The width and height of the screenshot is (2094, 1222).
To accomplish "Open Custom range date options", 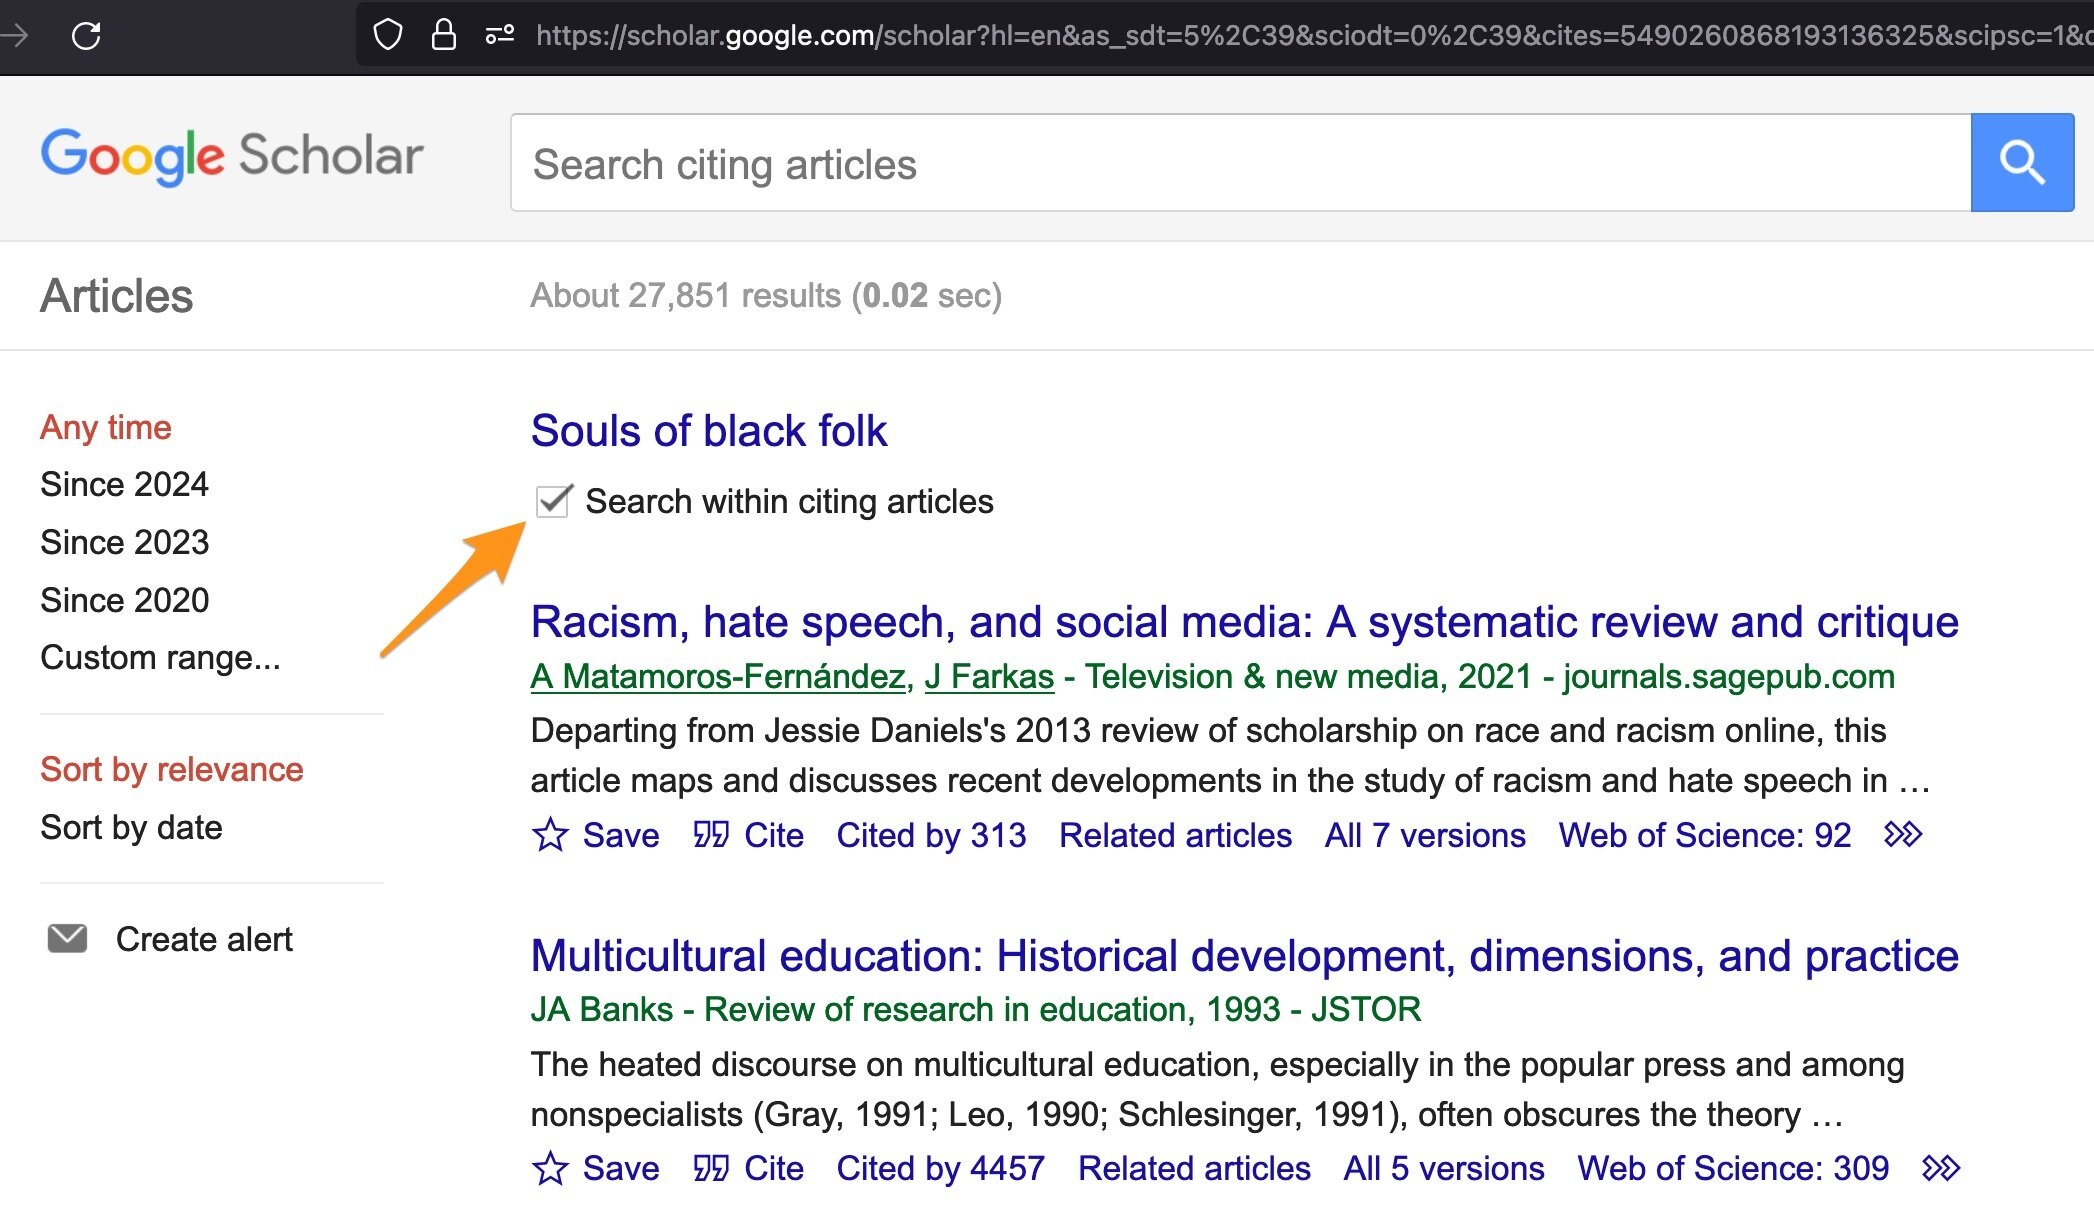I will [x=160, y=657].
